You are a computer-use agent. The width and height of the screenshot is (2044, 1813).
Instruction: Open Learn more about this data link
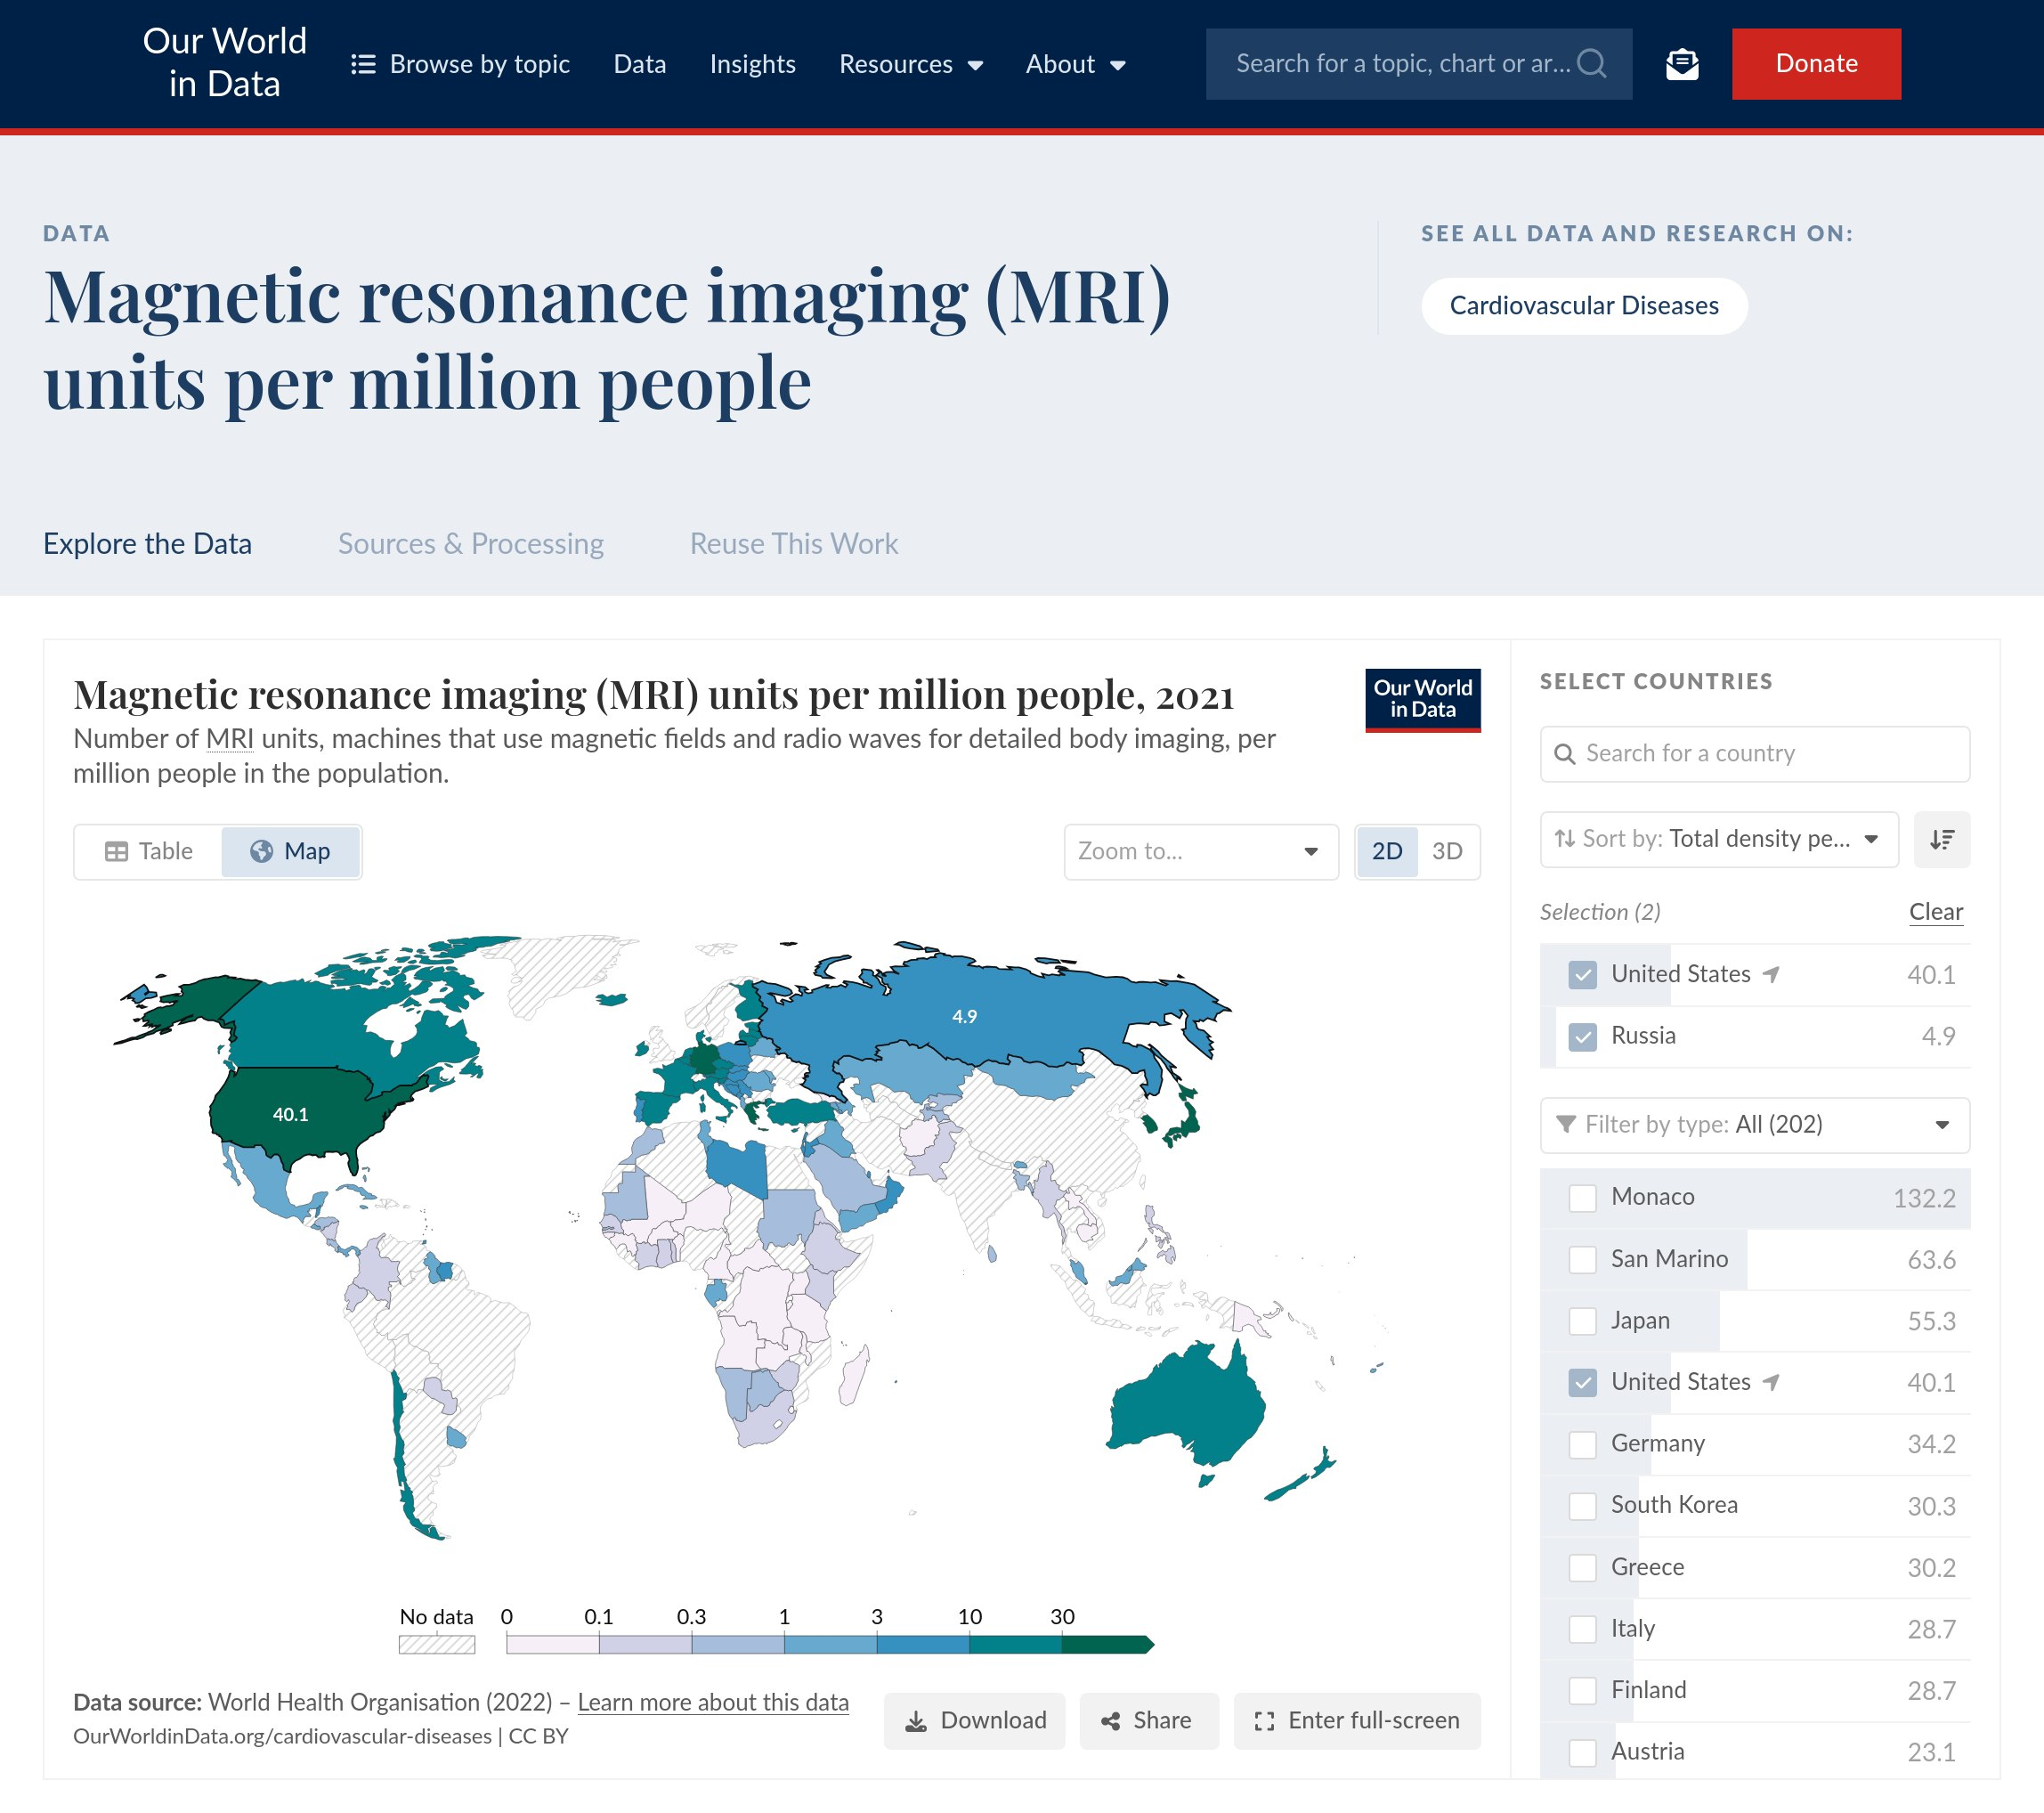click(713, 1703)
